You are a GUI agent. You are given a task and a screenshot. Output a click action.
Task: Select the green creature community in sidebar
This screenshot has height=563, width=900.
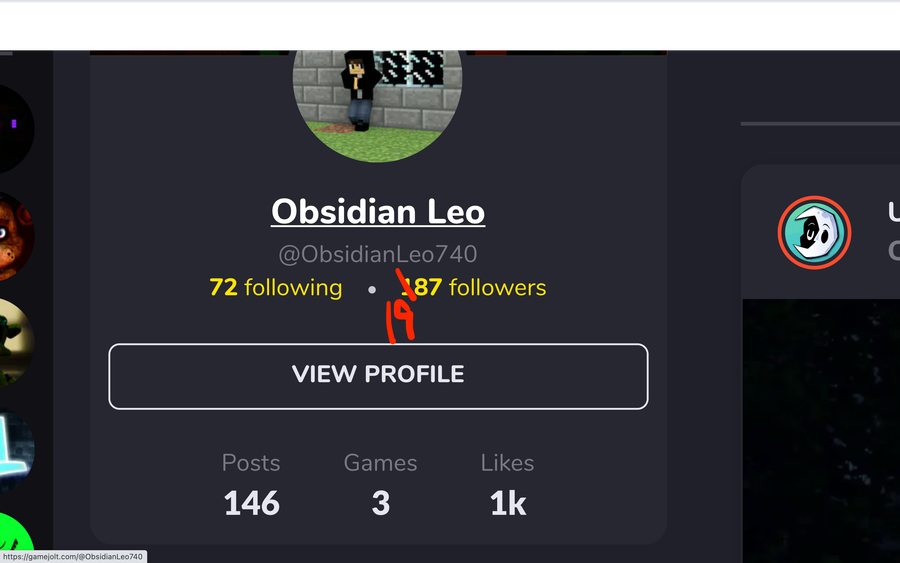point(14,343)
